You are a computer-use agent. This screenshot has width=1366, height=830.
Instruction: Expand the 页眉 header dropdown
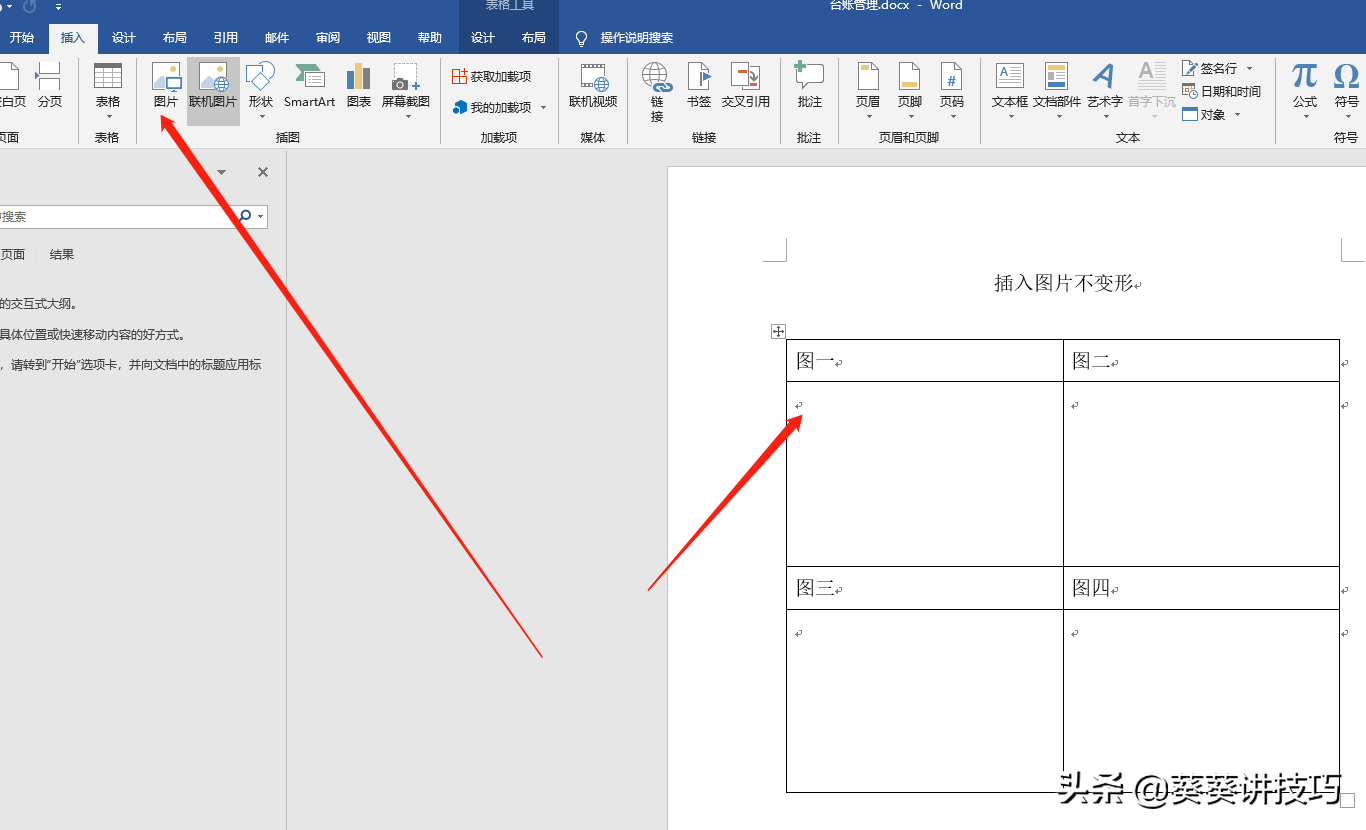868,117
